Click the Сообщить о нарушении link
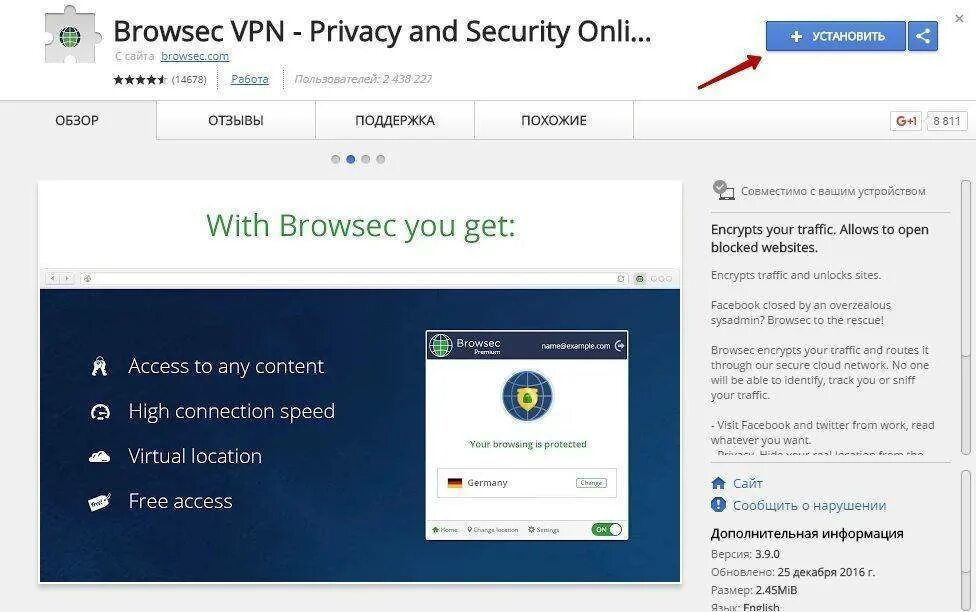Image resolution: width=976 pixels, height=612 pixels. 809,506
